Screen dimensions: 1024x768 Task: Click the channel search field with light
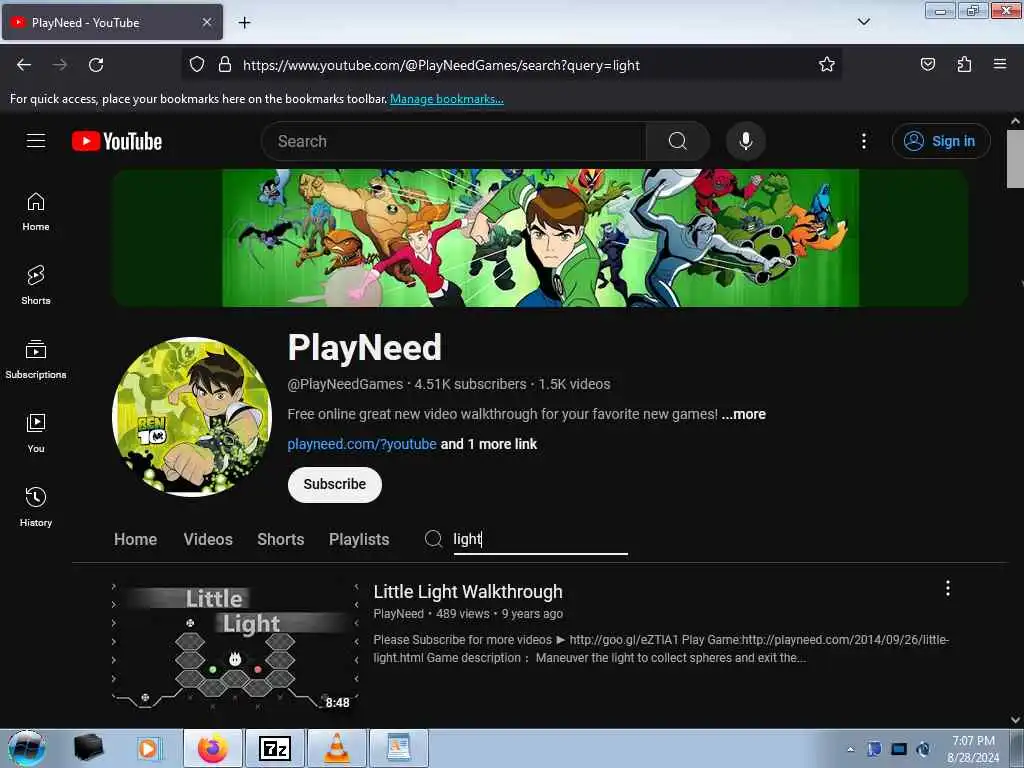pyautogui.click(x=540, y=539)
